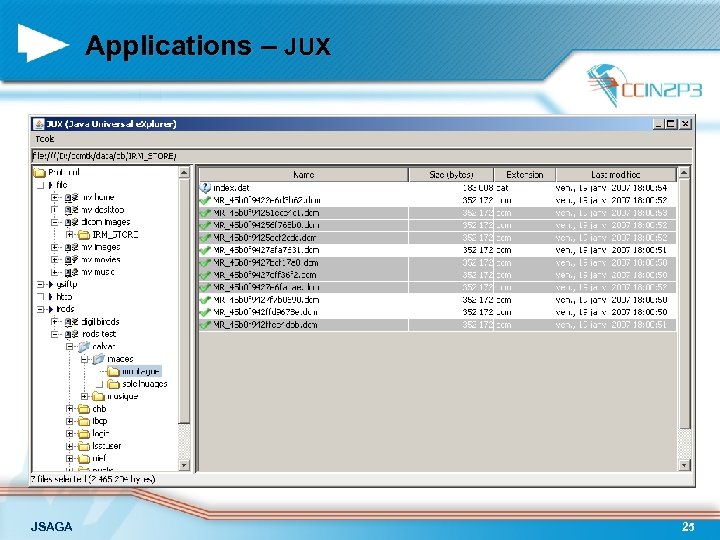Click the lsstuser folder icon
Screen dimensions: 720x540
click(84, 446)
